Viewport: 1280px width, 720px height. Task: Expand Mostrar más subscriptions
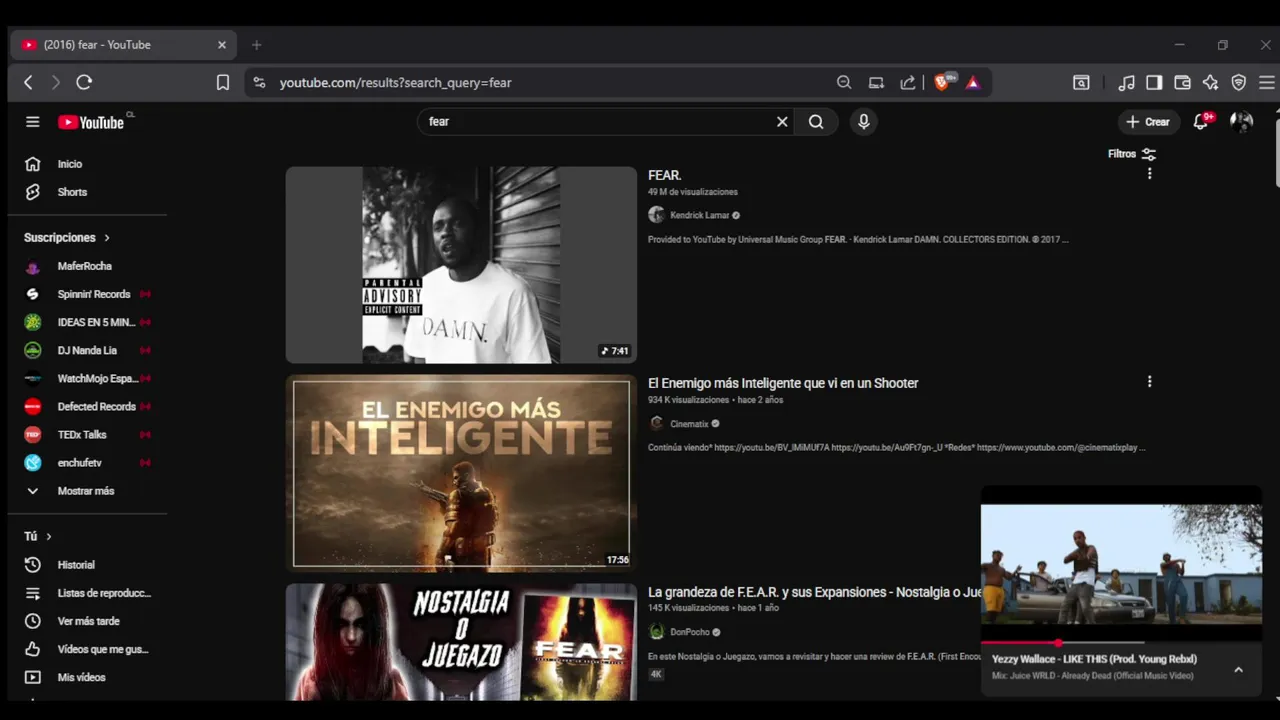[88, 491]
